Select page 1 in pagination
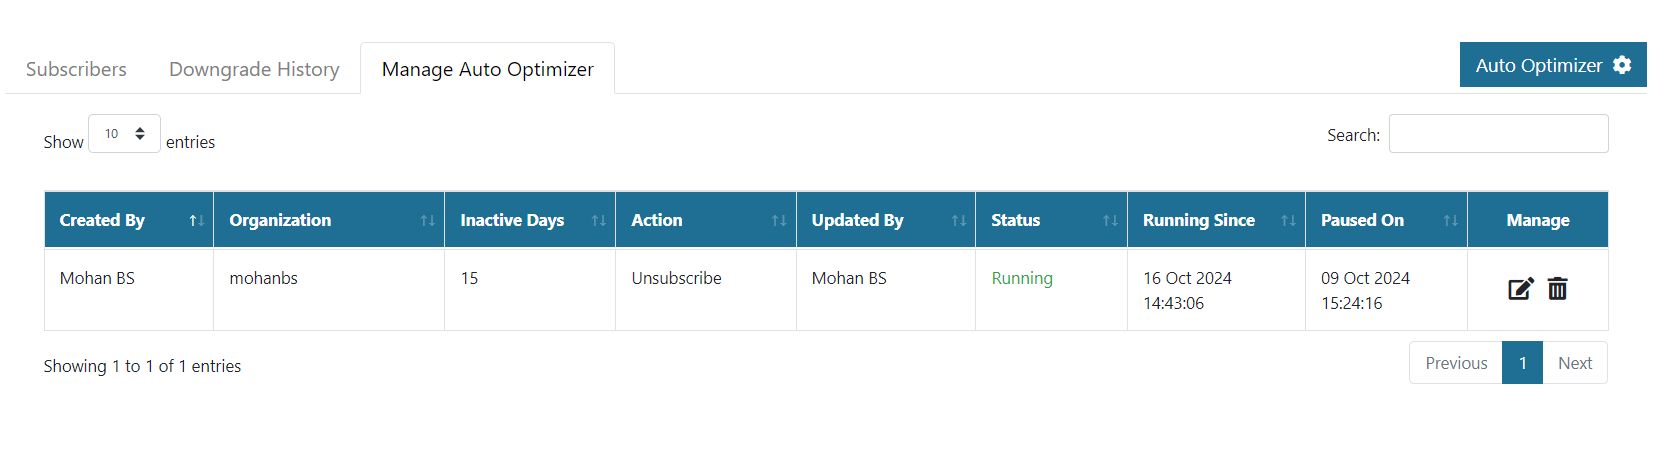 tap(1522, 363)
